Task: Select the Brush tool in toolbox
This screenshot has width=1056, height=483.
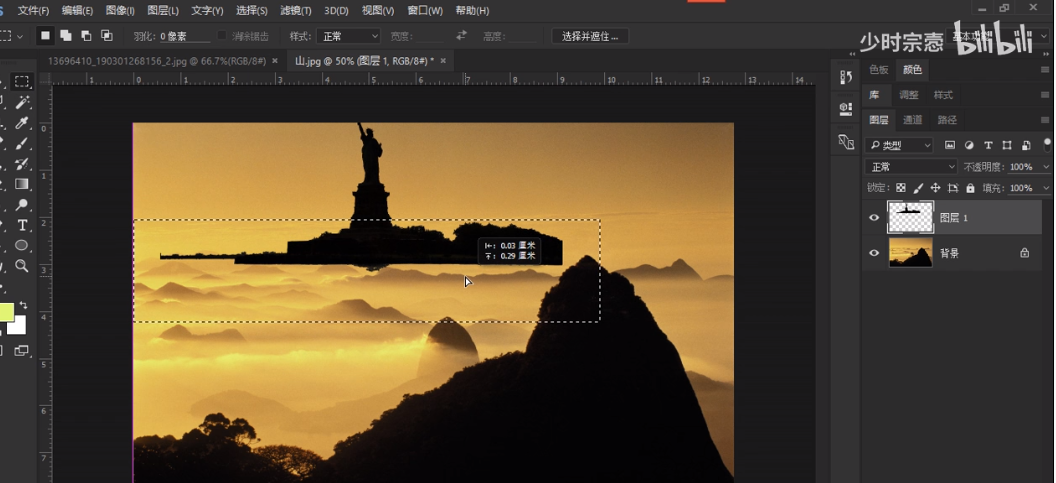Action: point(22,143)
